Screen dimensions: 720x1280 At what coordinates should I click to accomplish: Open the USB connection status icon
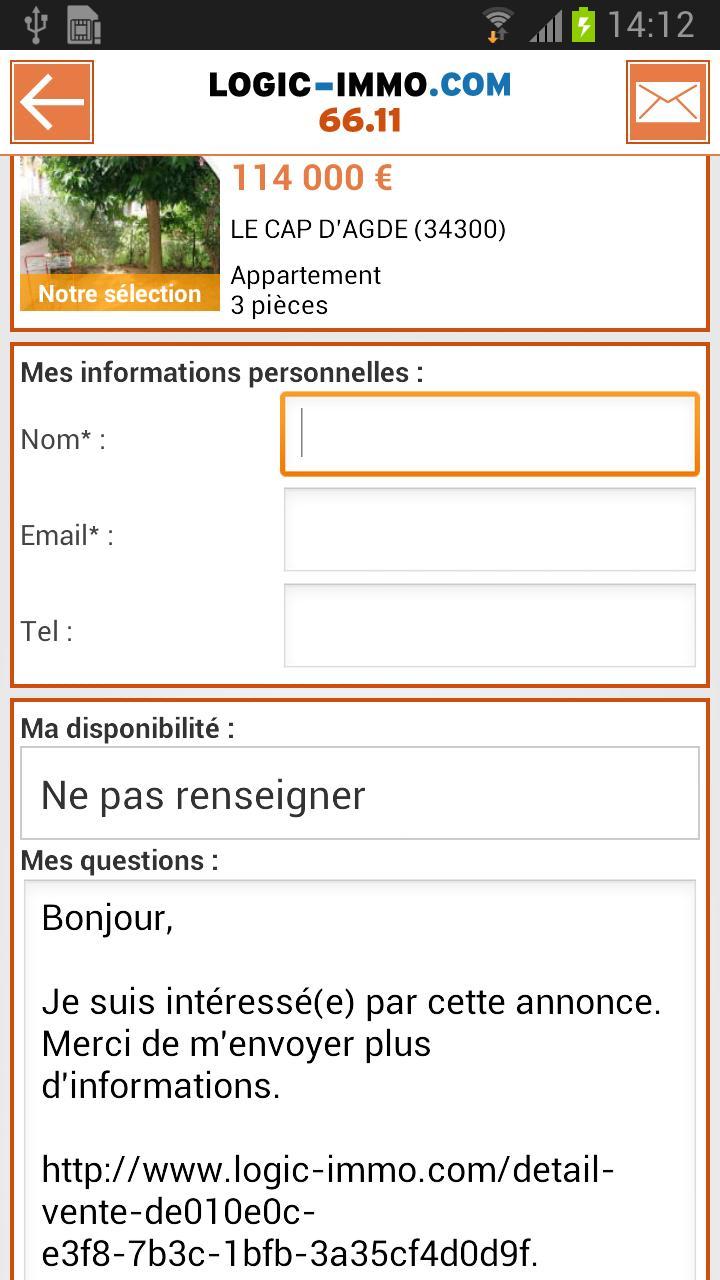pos(36,24)
